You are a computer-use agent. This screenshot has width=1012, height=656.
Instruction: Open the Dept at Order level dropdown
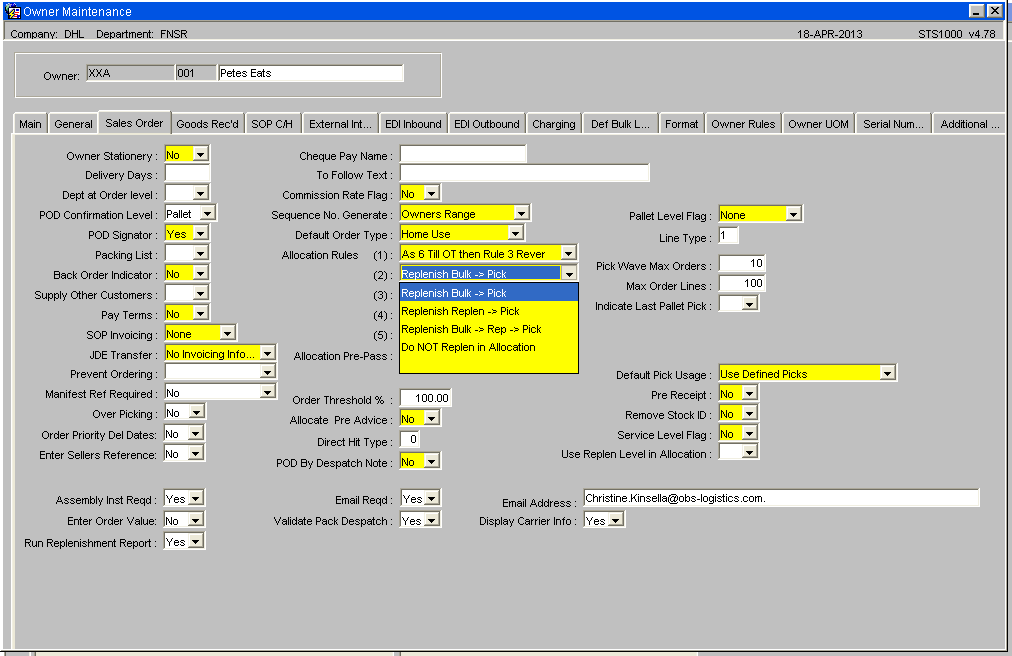coord(201,194)
